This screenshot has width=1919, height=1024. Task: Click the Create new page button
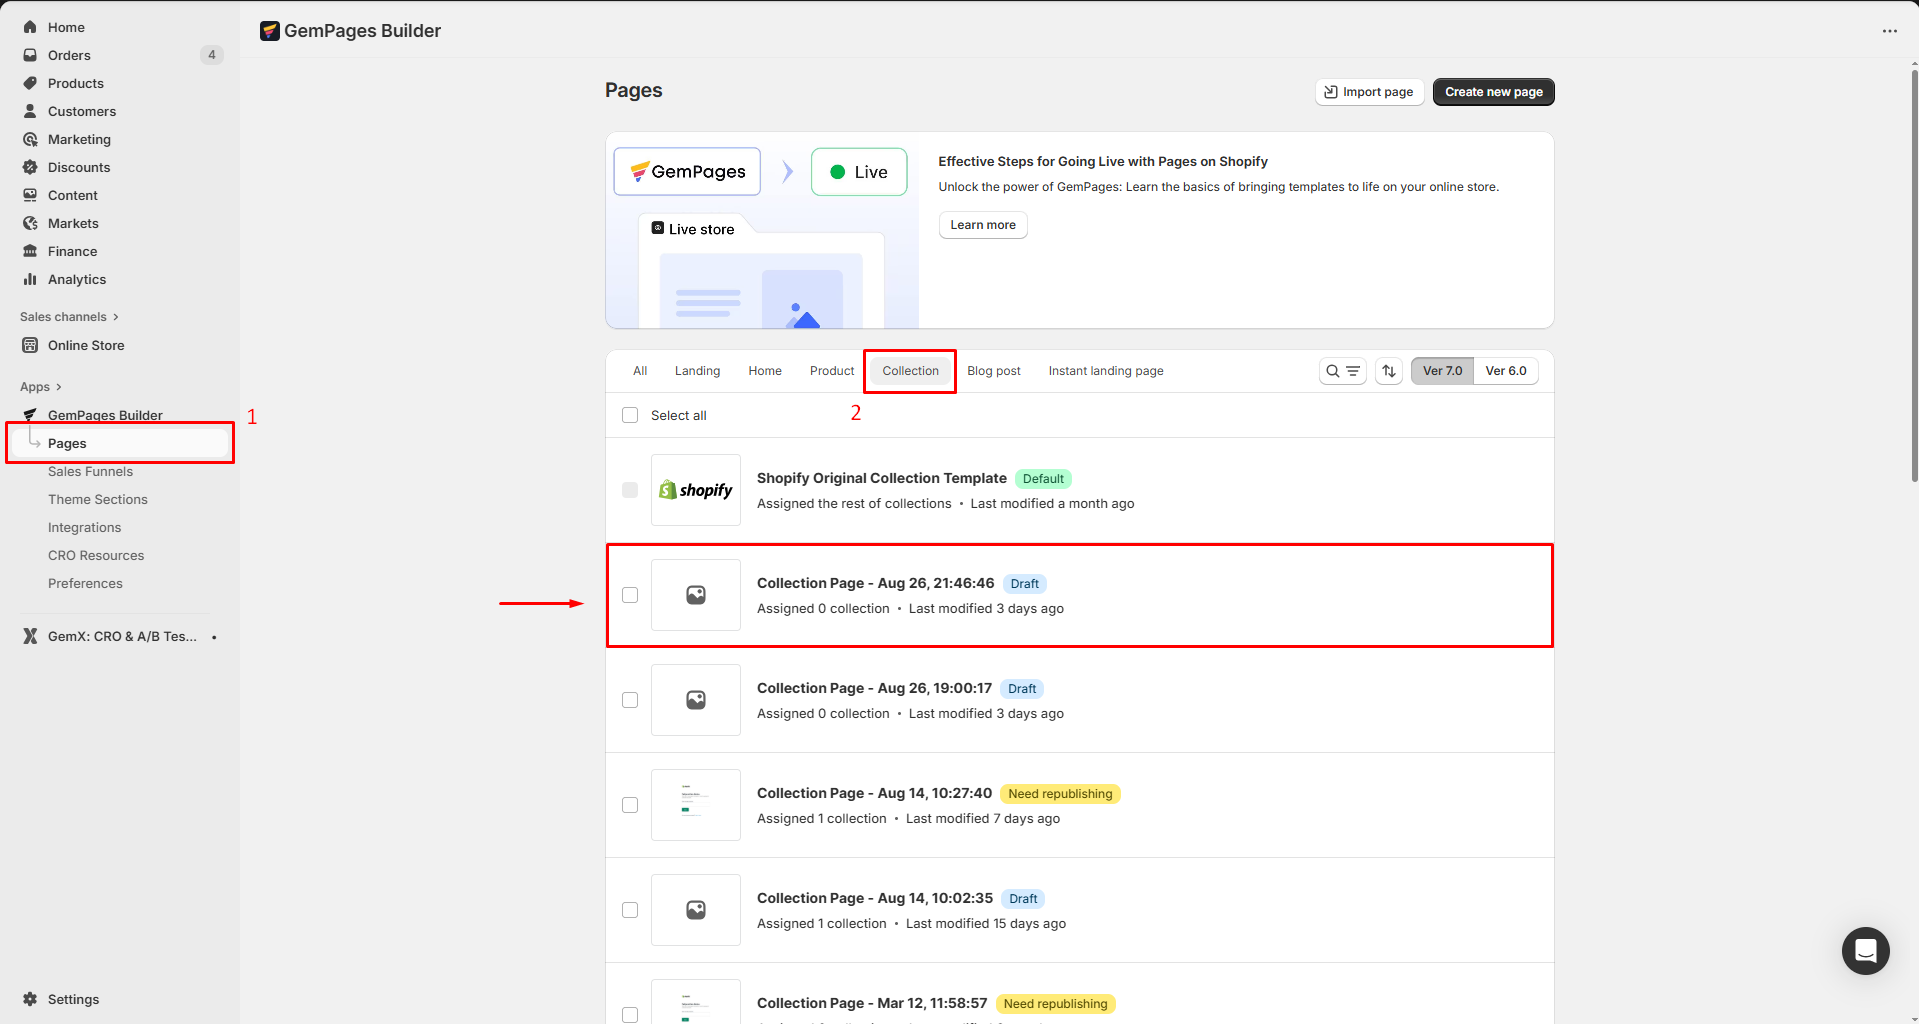click(1493, 92)
